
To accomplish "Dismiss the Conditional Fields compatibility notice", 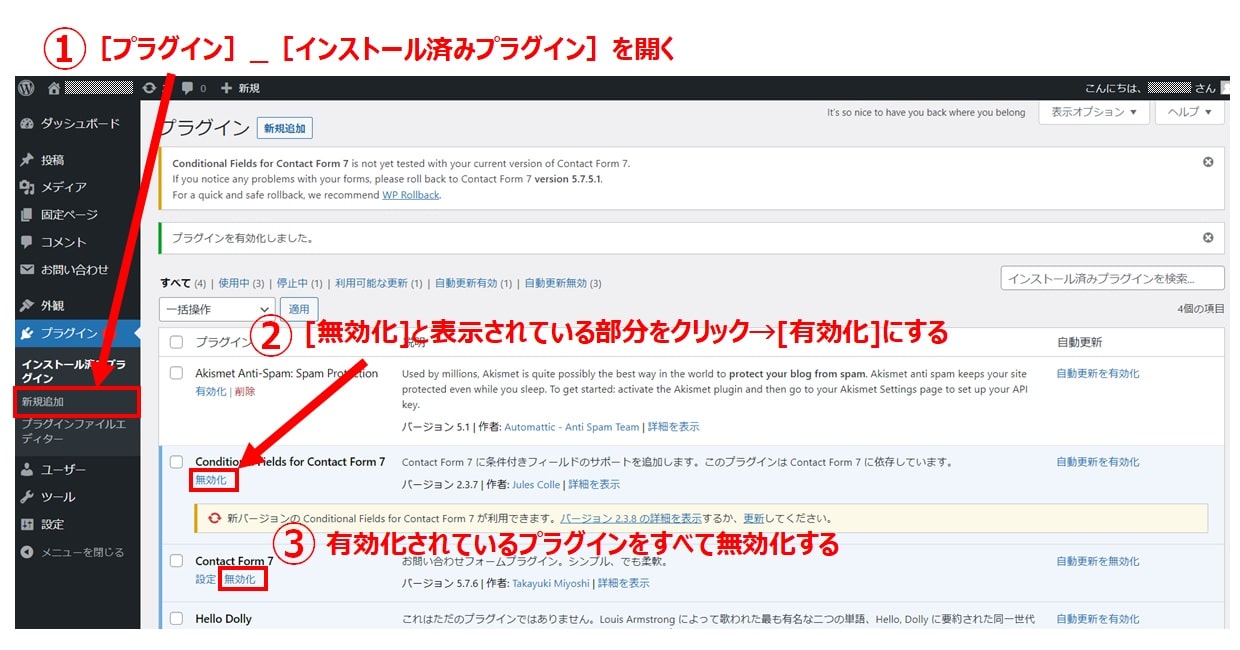I will click(x=1208, y=162).
